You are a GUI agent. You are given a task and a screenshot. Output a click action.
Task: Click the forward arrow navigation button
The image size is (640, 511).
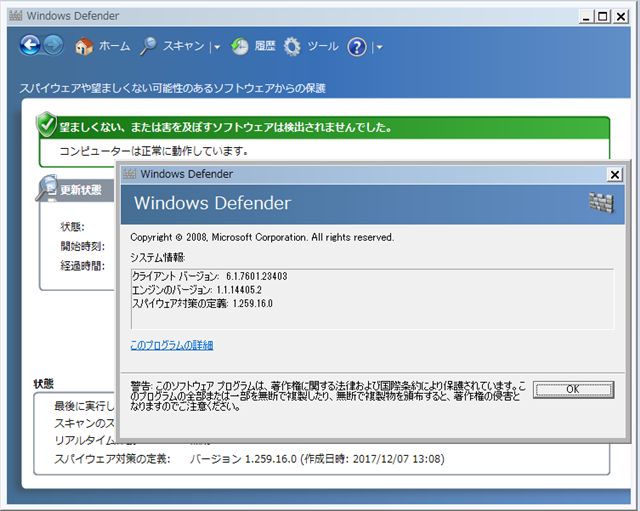[53, 45]
